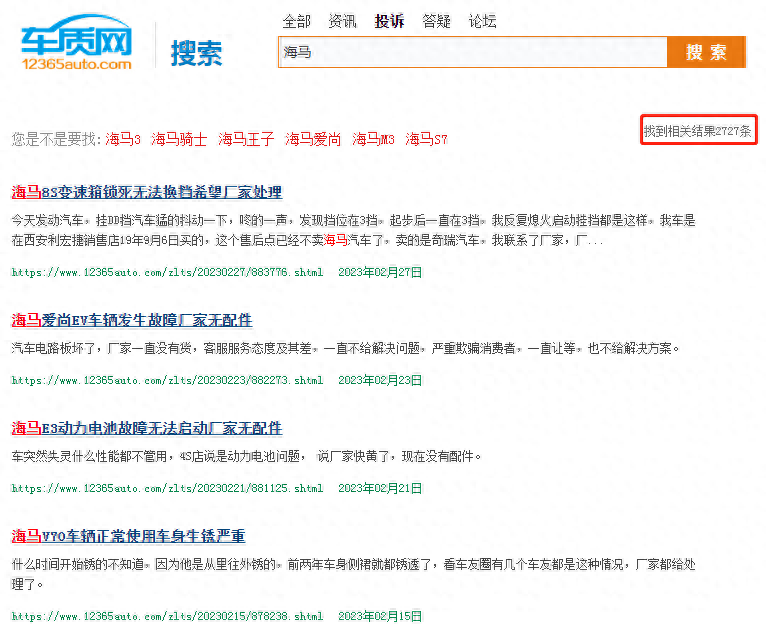Go to the 论坛 search tab

click(x=482, y=21)
